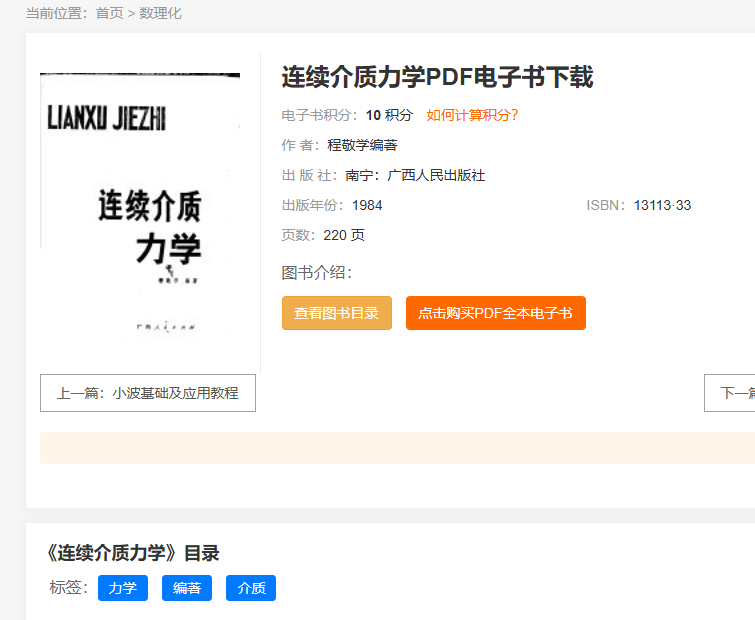755x620 pixels.
Task: Go to previous article 小波基础及应用教程
Action: pos(148,393)
